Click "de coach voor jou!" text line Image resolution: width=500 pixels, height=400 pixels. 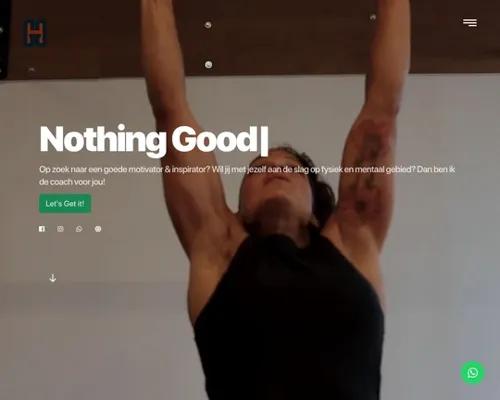(72, 182)
